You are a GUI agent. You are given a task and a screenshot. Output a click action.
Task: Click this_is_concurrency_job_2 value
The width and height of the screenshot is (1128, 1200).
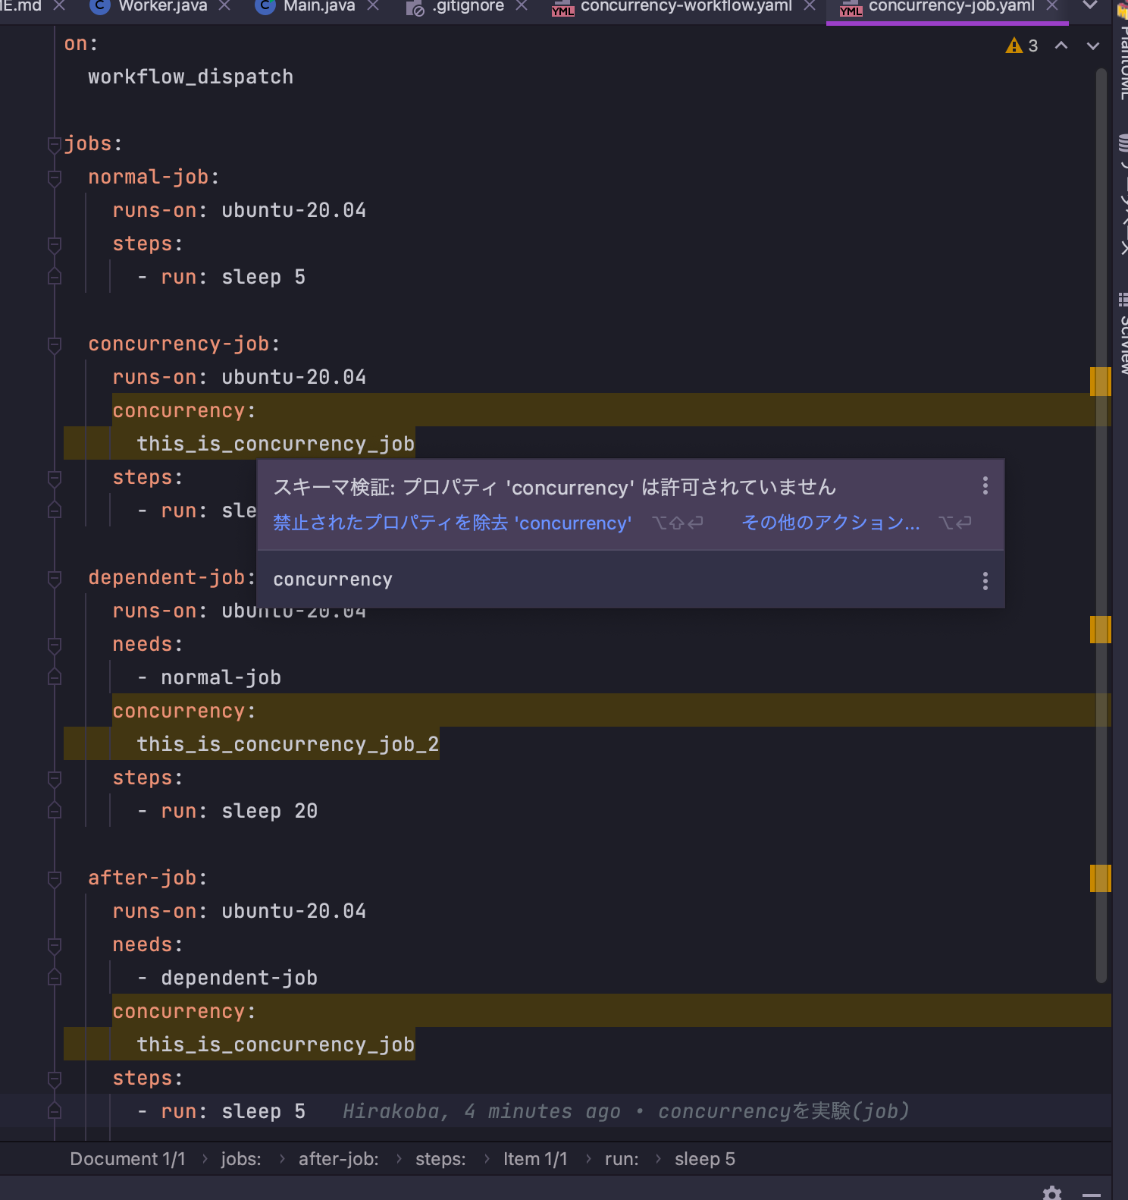click(288, 744)
